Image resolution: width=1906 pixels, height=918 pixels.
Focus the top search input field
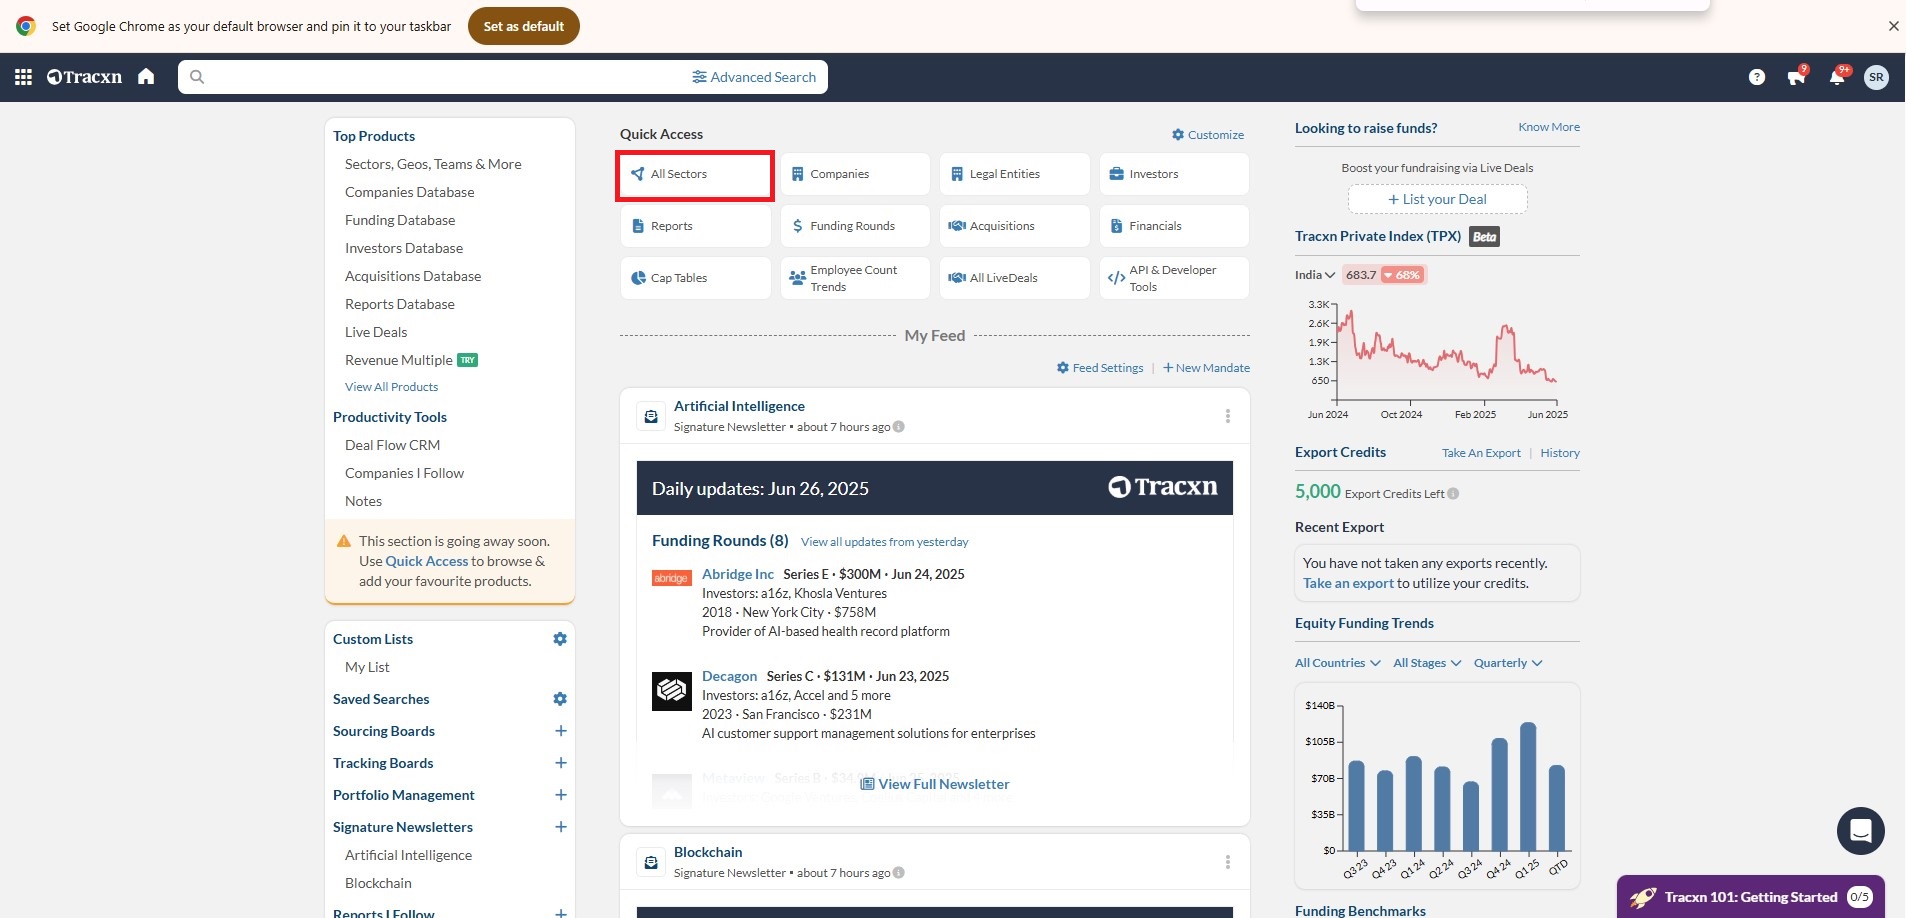coord(440,77)
